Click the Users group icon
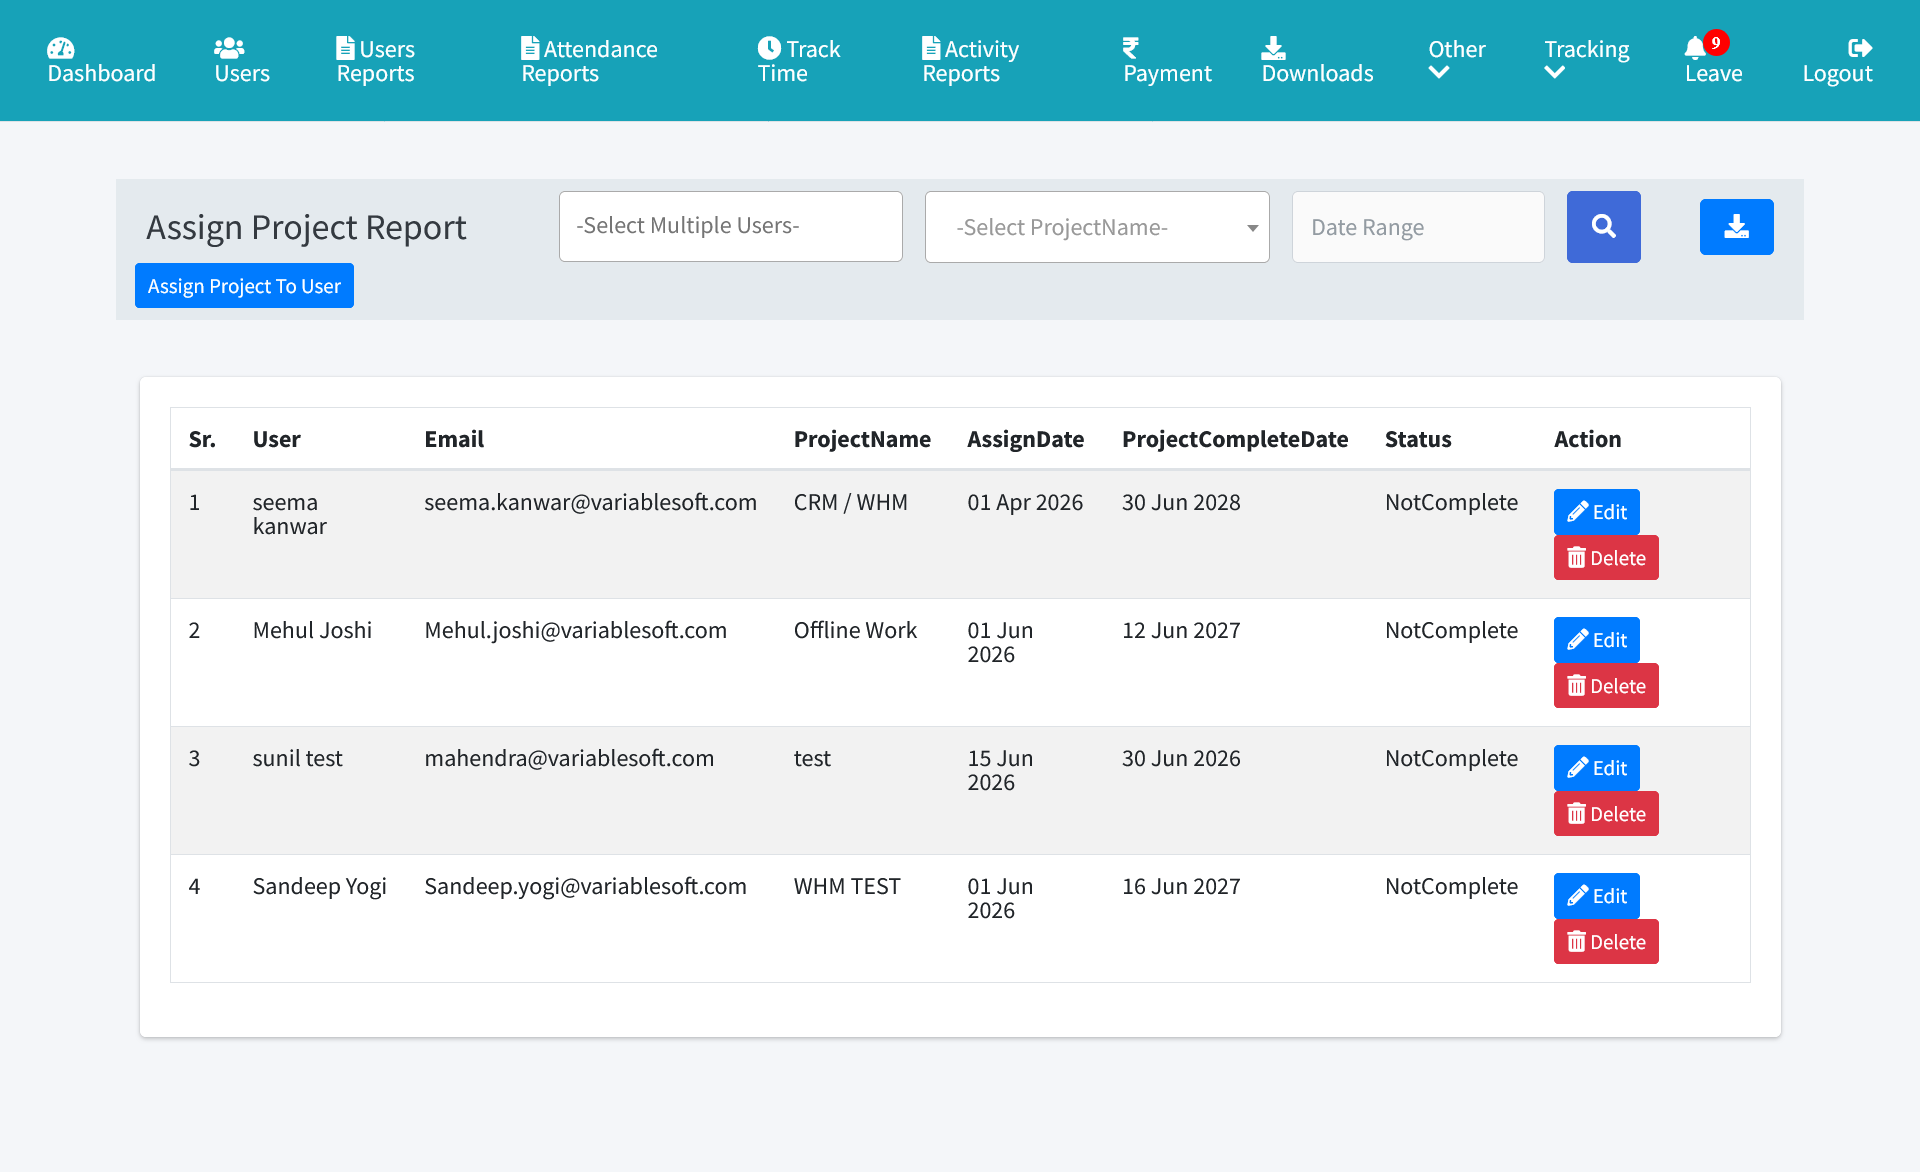Viewport: 1920px width, 1172px height. click(229, 48)
